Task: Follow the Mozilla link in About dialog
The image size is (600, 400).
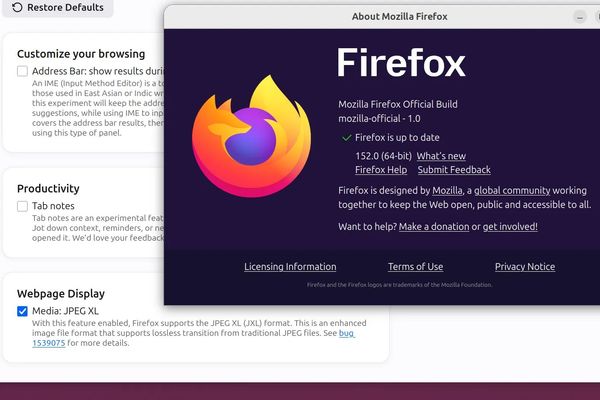Action: coord(447,191)
